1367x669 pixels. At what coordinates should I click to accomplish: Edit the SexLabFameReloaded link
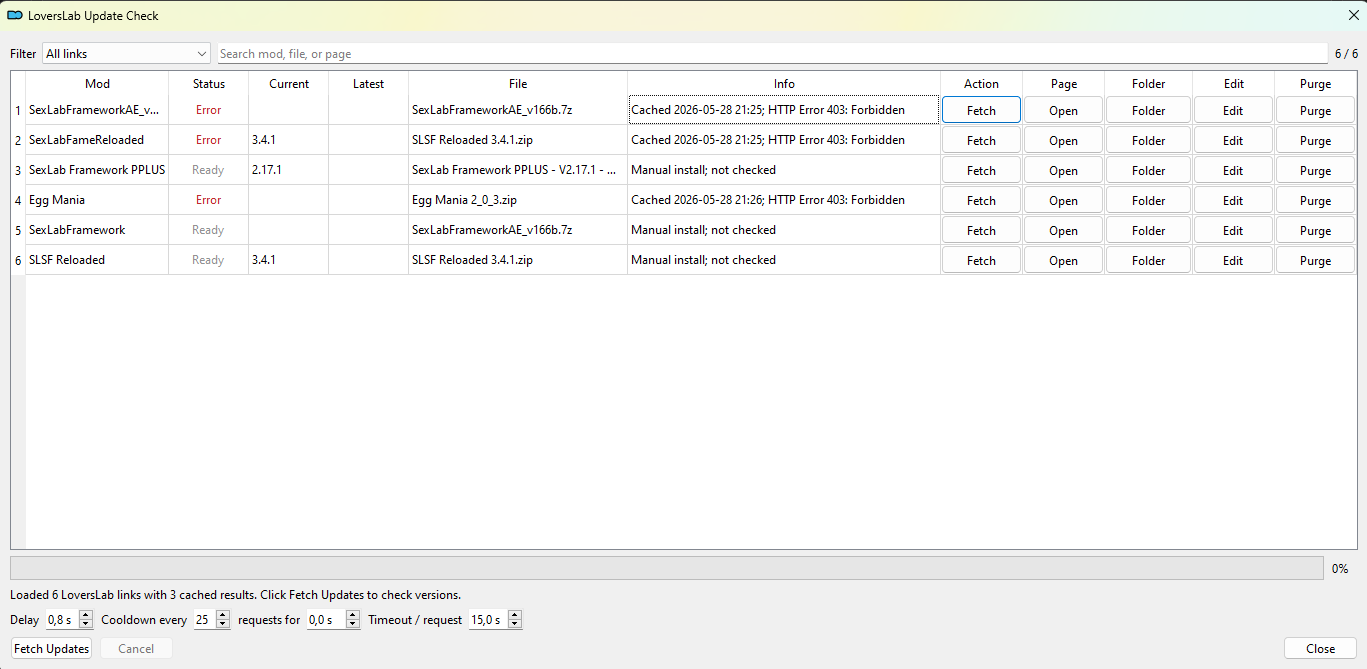[x=1233, y=140]
